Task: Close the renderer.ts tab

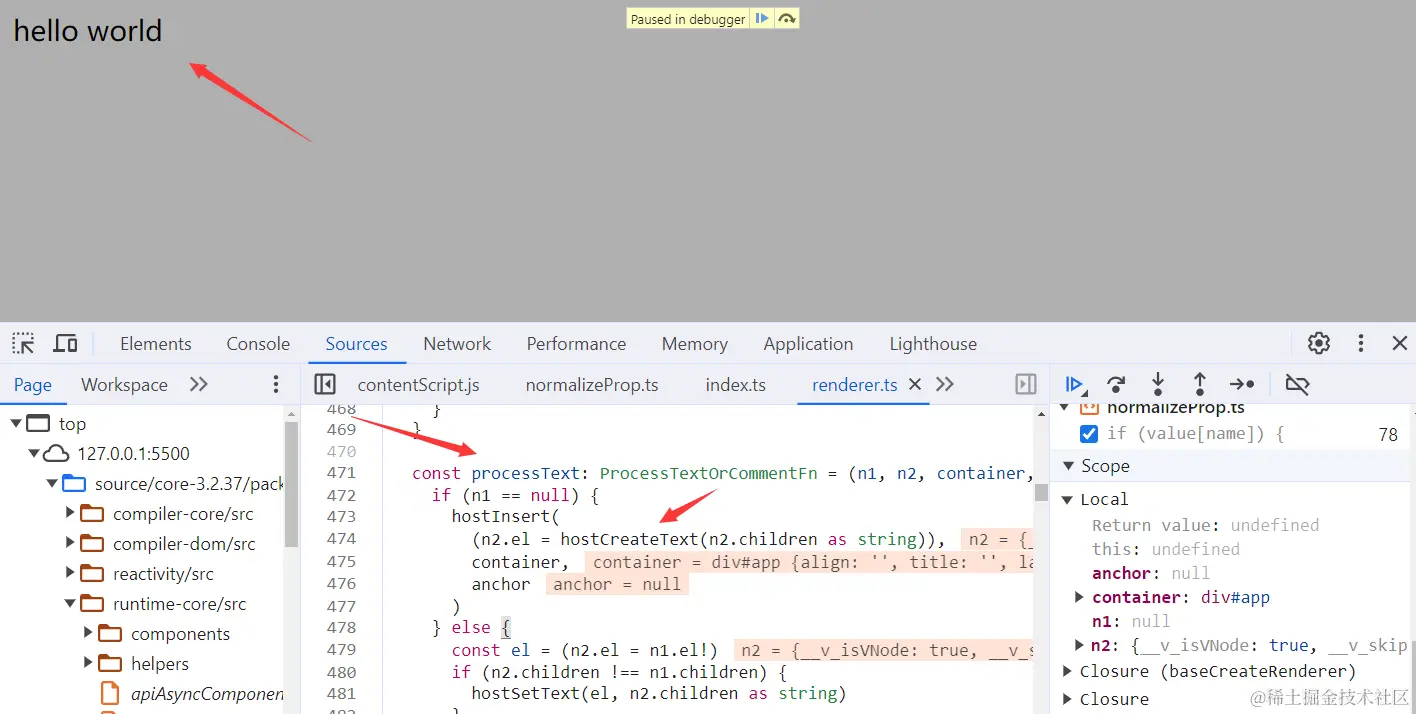Action: pos(914,384)
